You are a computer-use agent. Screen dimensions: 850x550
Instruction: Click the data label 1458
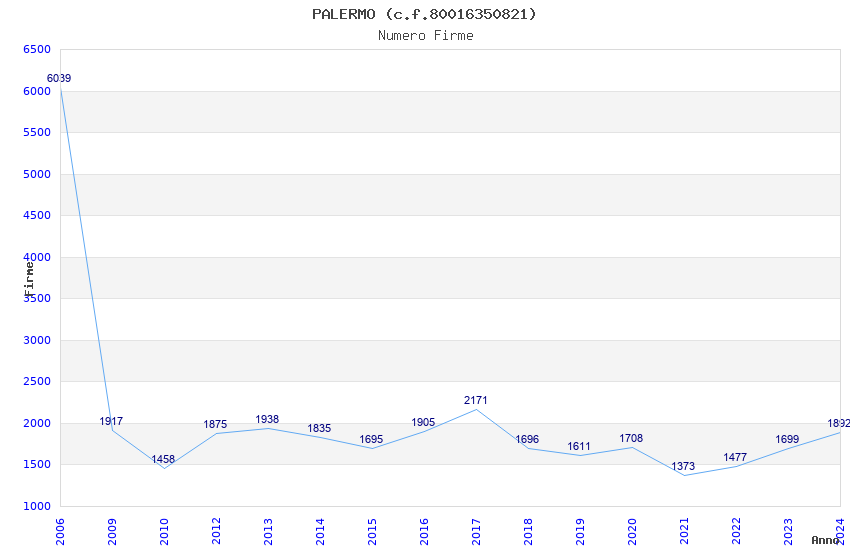click(163, 459)
